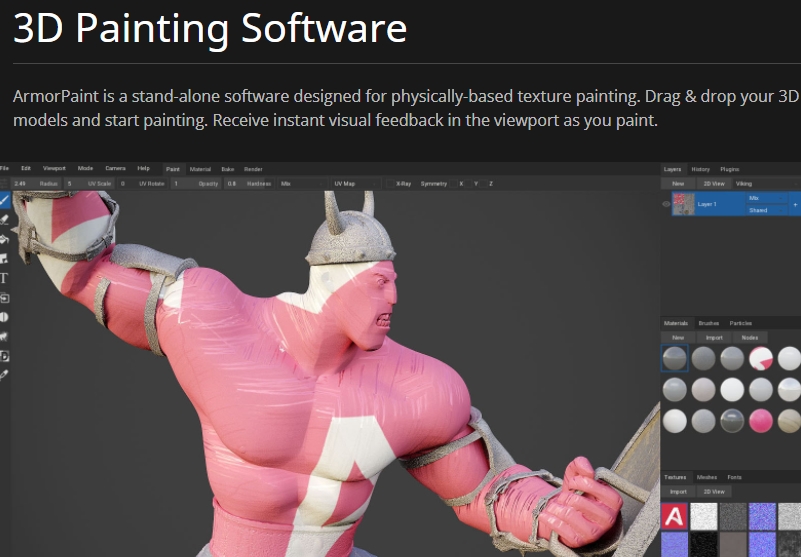This screenshot has width=801, height=557.
Task: Click 2D View in the Layers panel
Action: pyautogui.click(x=714, y=183)
